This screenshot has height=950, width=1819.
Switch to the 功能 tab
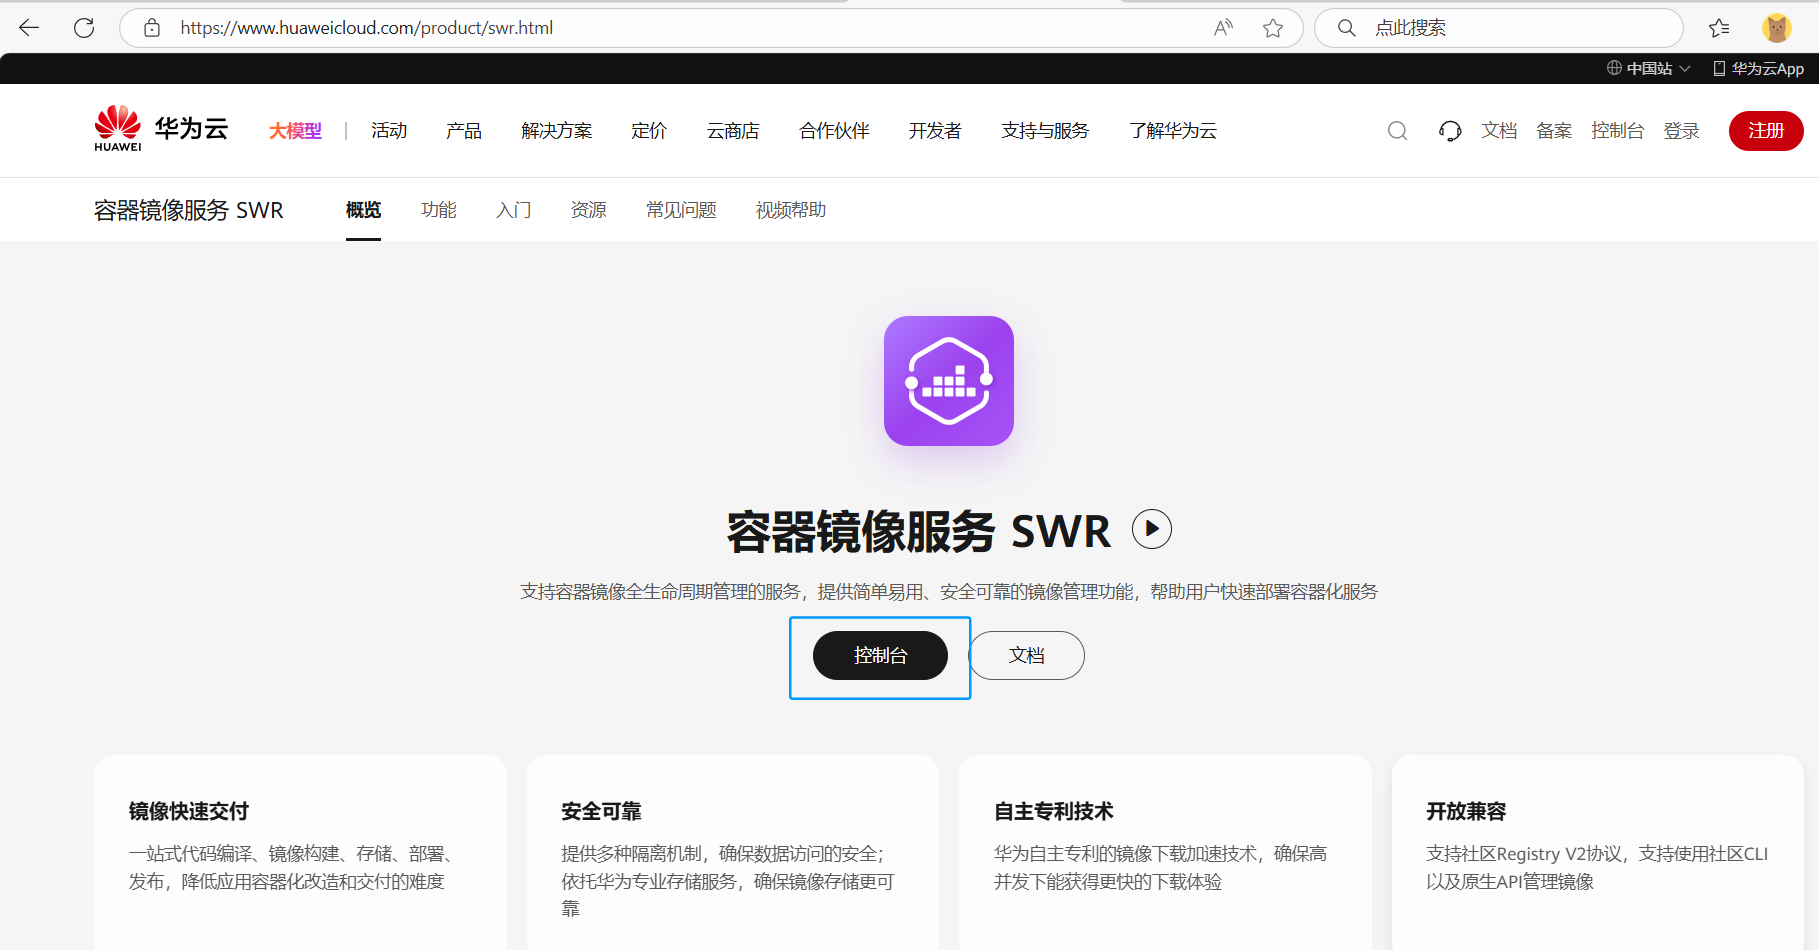(439, 210)
